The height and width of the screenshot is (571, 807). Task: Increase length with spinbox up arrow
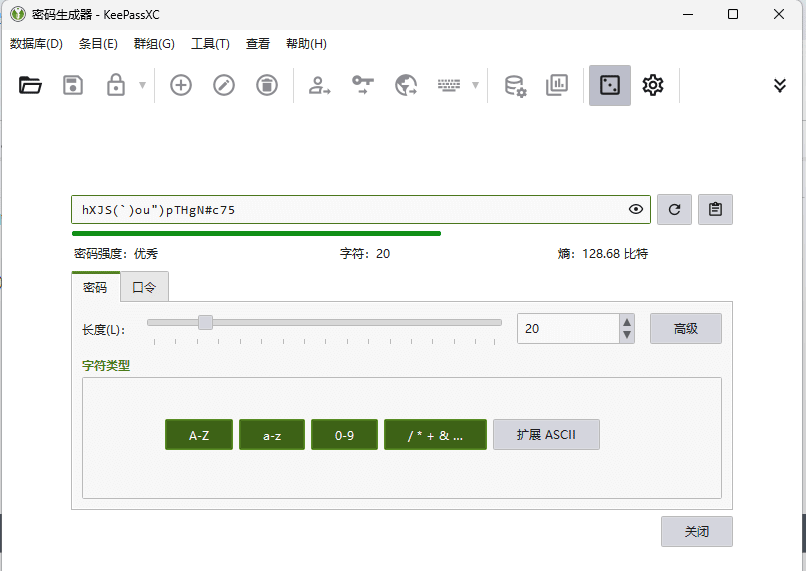[626, 322]
